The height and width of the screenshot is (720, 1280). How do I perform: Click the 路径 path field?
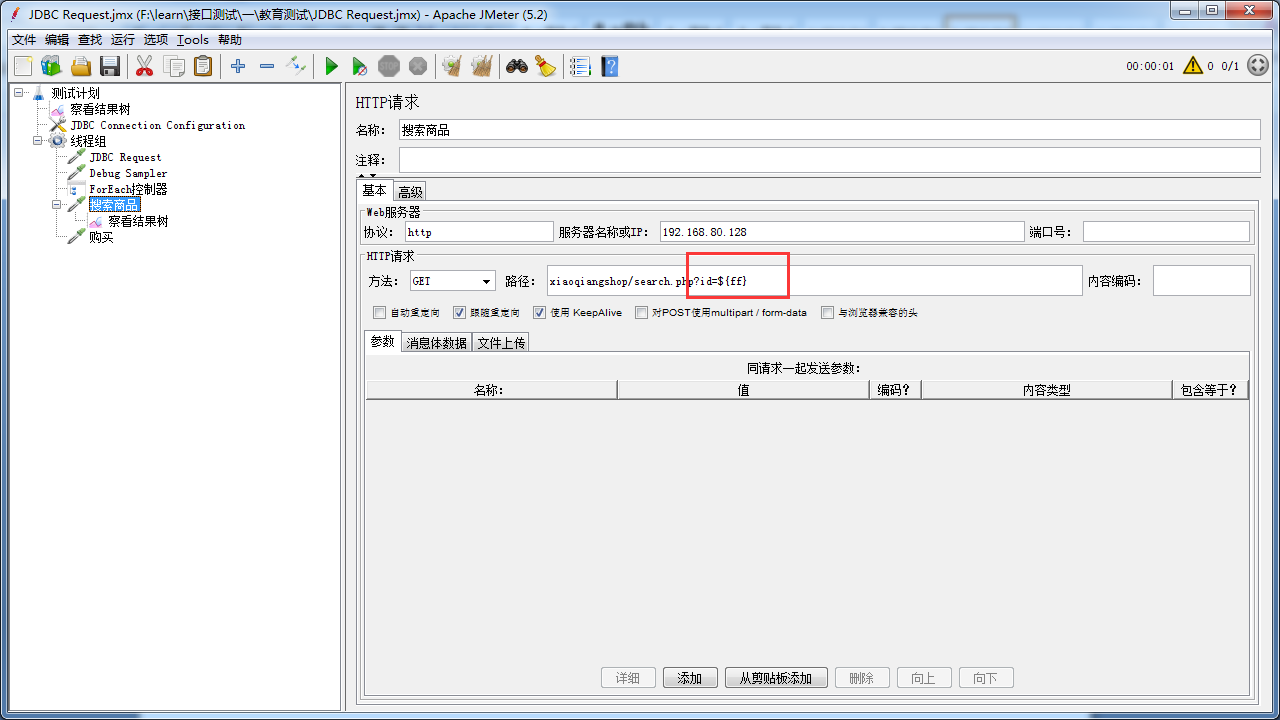[814, 281]
